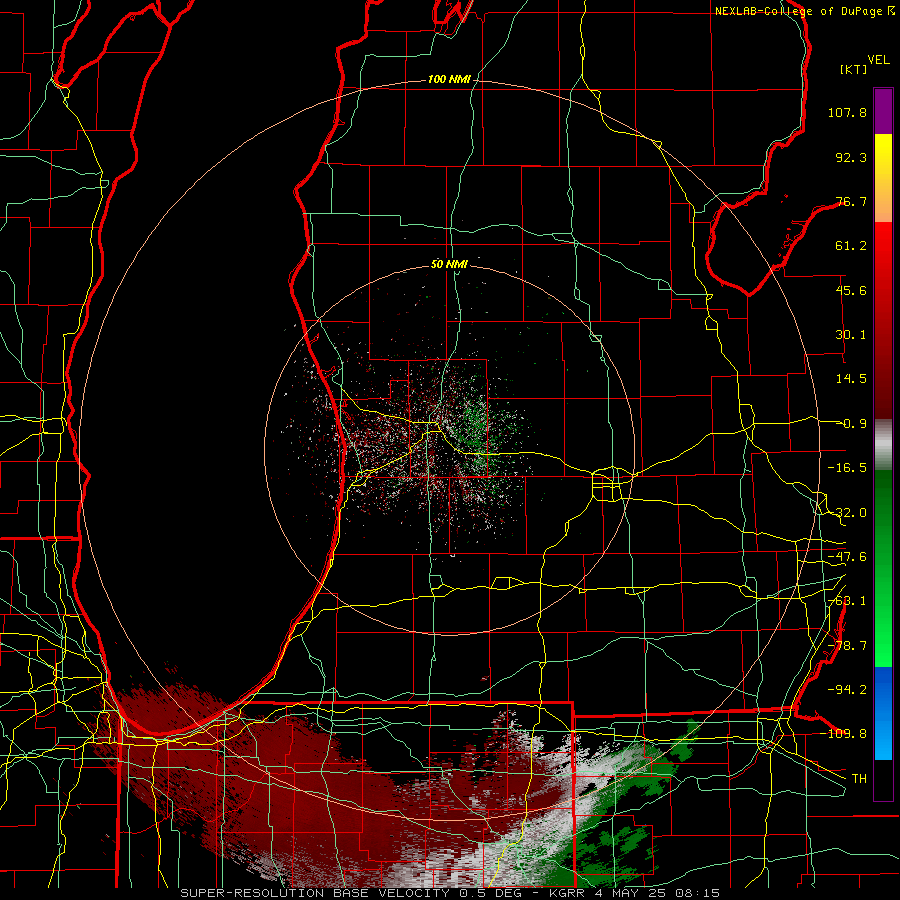The height and width of the screenshot is (900, 900).
Task: Select the 76.7 scale value
Action: click(x=851, y=201)
